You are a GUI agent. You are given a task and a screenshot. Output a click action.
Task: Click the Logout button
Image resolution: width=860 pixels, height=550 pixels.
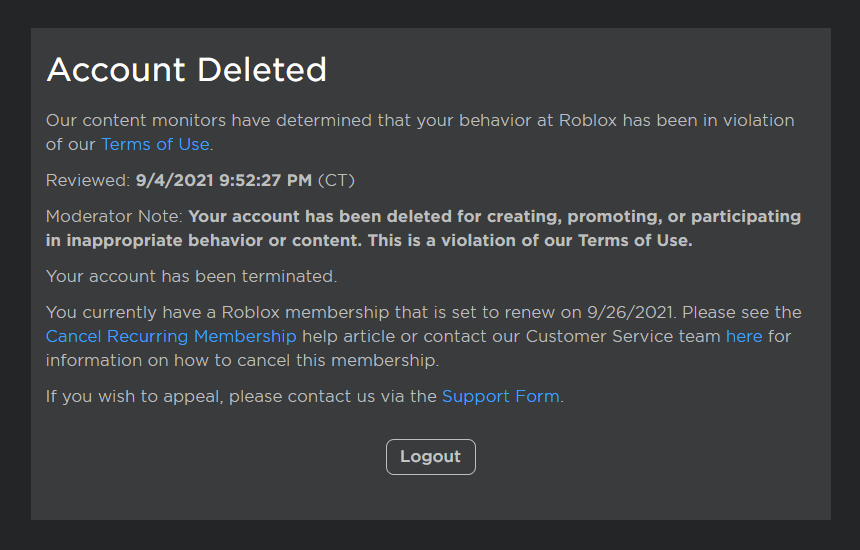[x=430, y=457]
